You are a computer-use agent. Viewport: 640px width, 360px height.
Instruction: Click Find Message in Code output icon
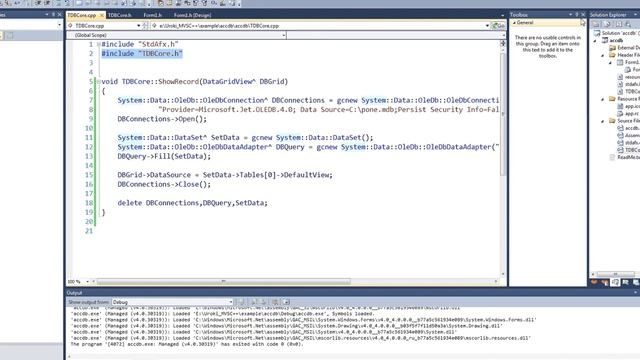[242, 302]
